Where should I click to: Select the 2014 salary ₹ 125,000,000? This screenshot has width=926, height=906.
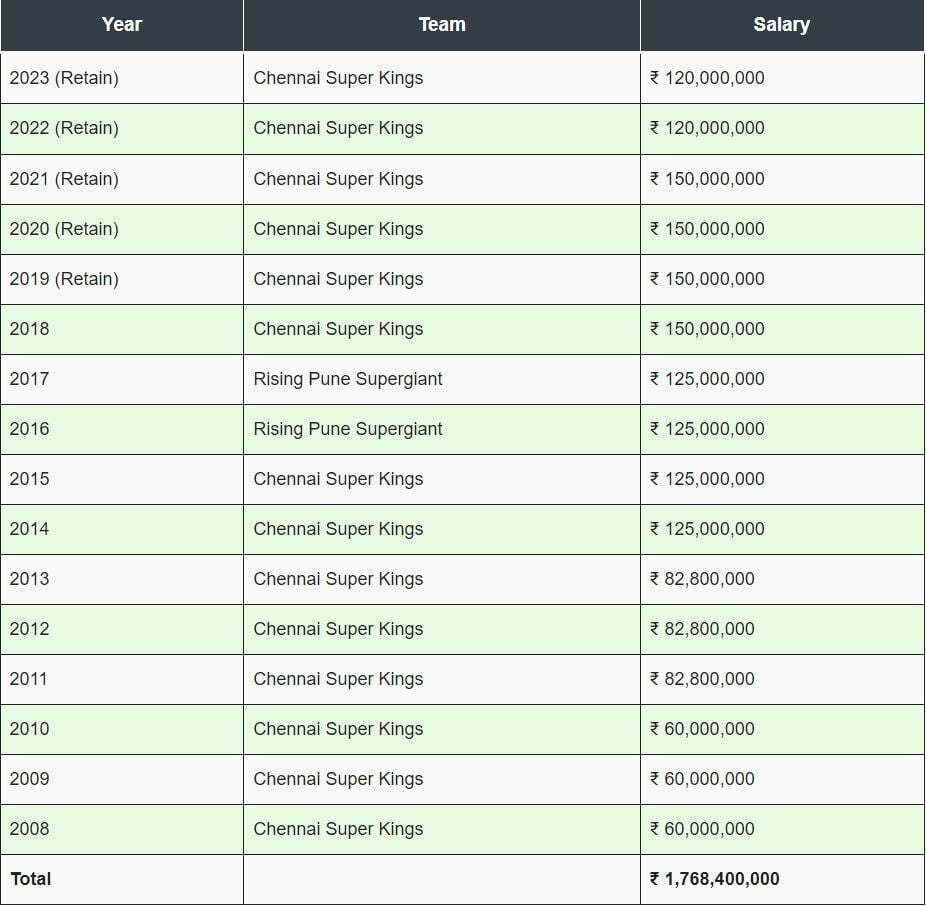point(707,529)
